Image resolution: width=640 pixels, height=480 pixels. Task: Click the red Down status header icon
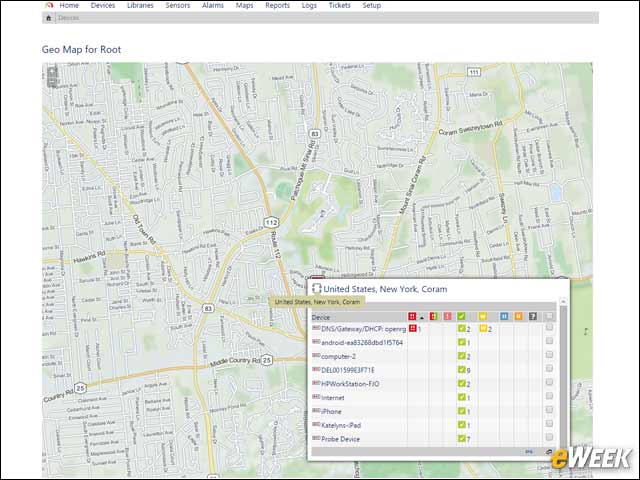click(x=412, y=316)
